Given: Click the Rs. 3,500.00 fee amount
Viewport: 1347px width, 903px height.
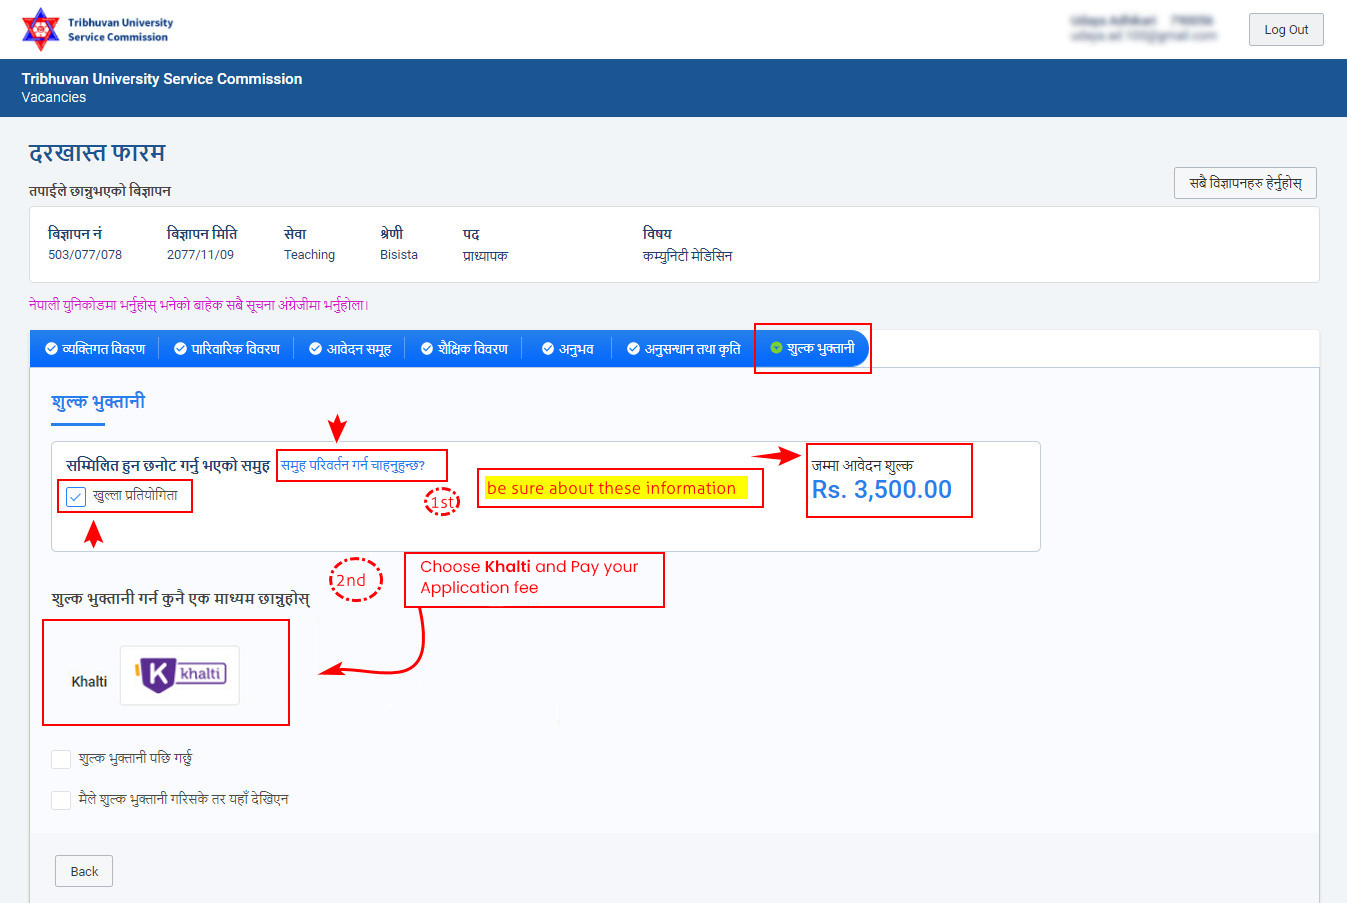Looking at the screenshot, I should (882, 489).
